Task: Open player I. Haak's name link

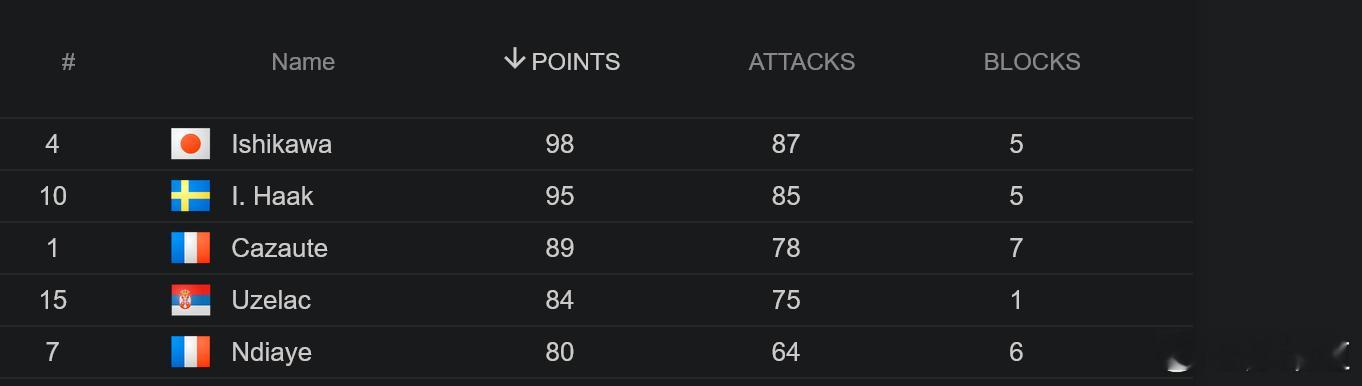Action: tap(272, 196)
